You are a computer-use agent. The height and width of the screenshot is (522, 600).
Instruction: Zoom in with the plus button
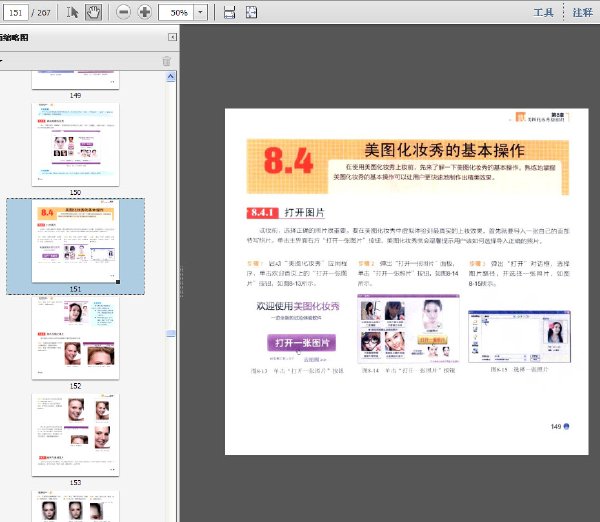click(145, 12)
